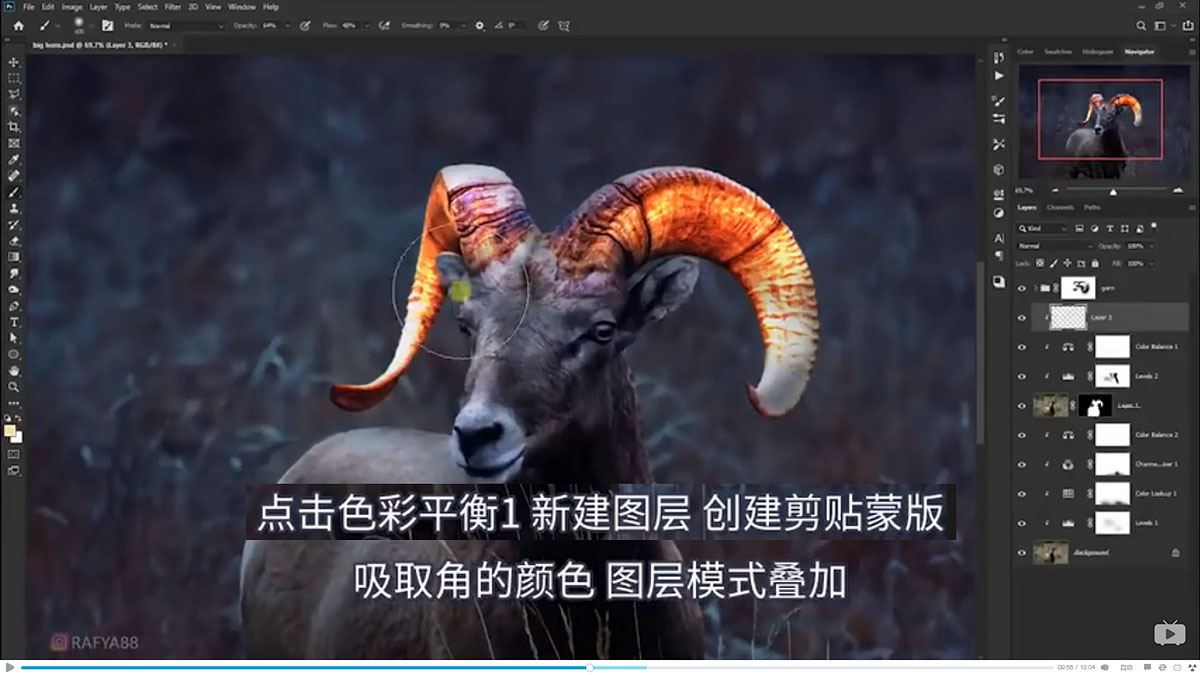Switch to the Channels tab
The width and height of the screenshot is (1200, 675).
point(1059,208)
